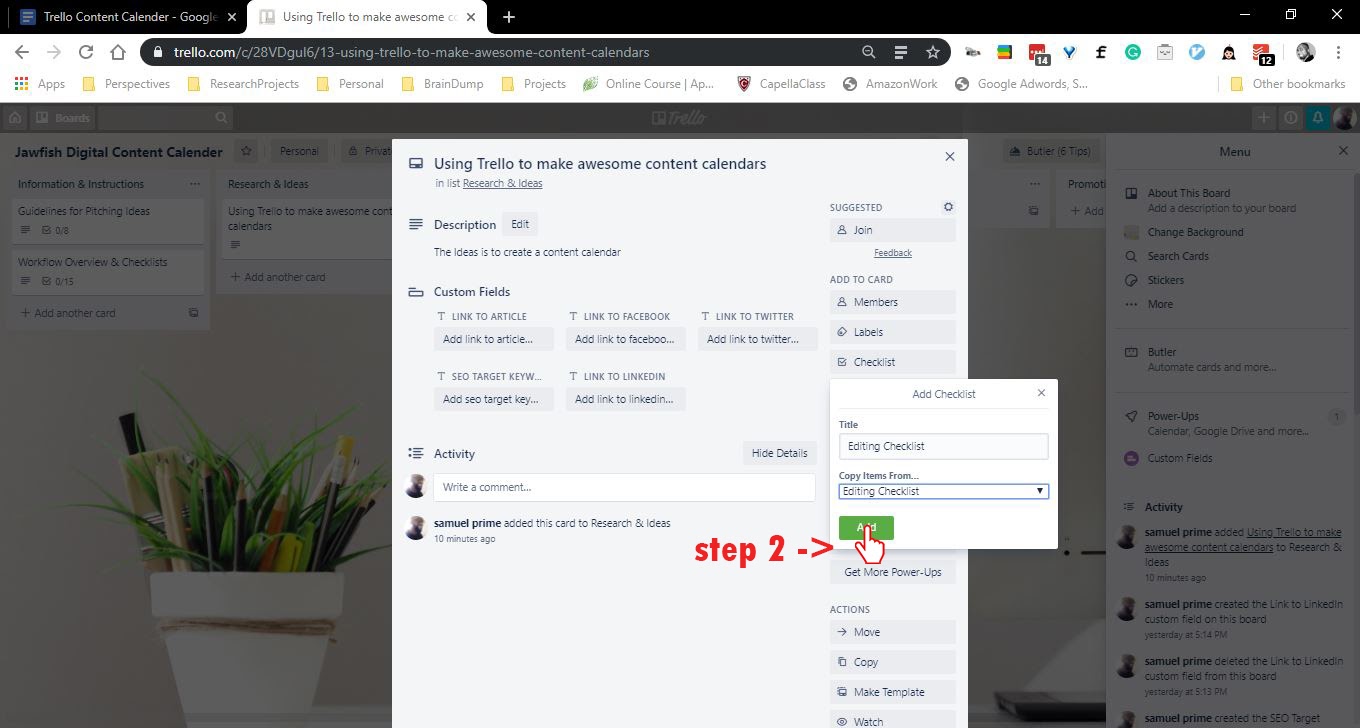Open the Research & Ideas list link

(x=502, y=184)
